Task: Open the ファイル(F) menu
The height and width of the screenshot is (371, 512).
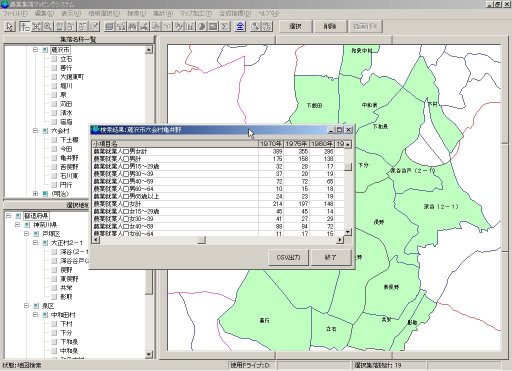Action: click(15, 13)
